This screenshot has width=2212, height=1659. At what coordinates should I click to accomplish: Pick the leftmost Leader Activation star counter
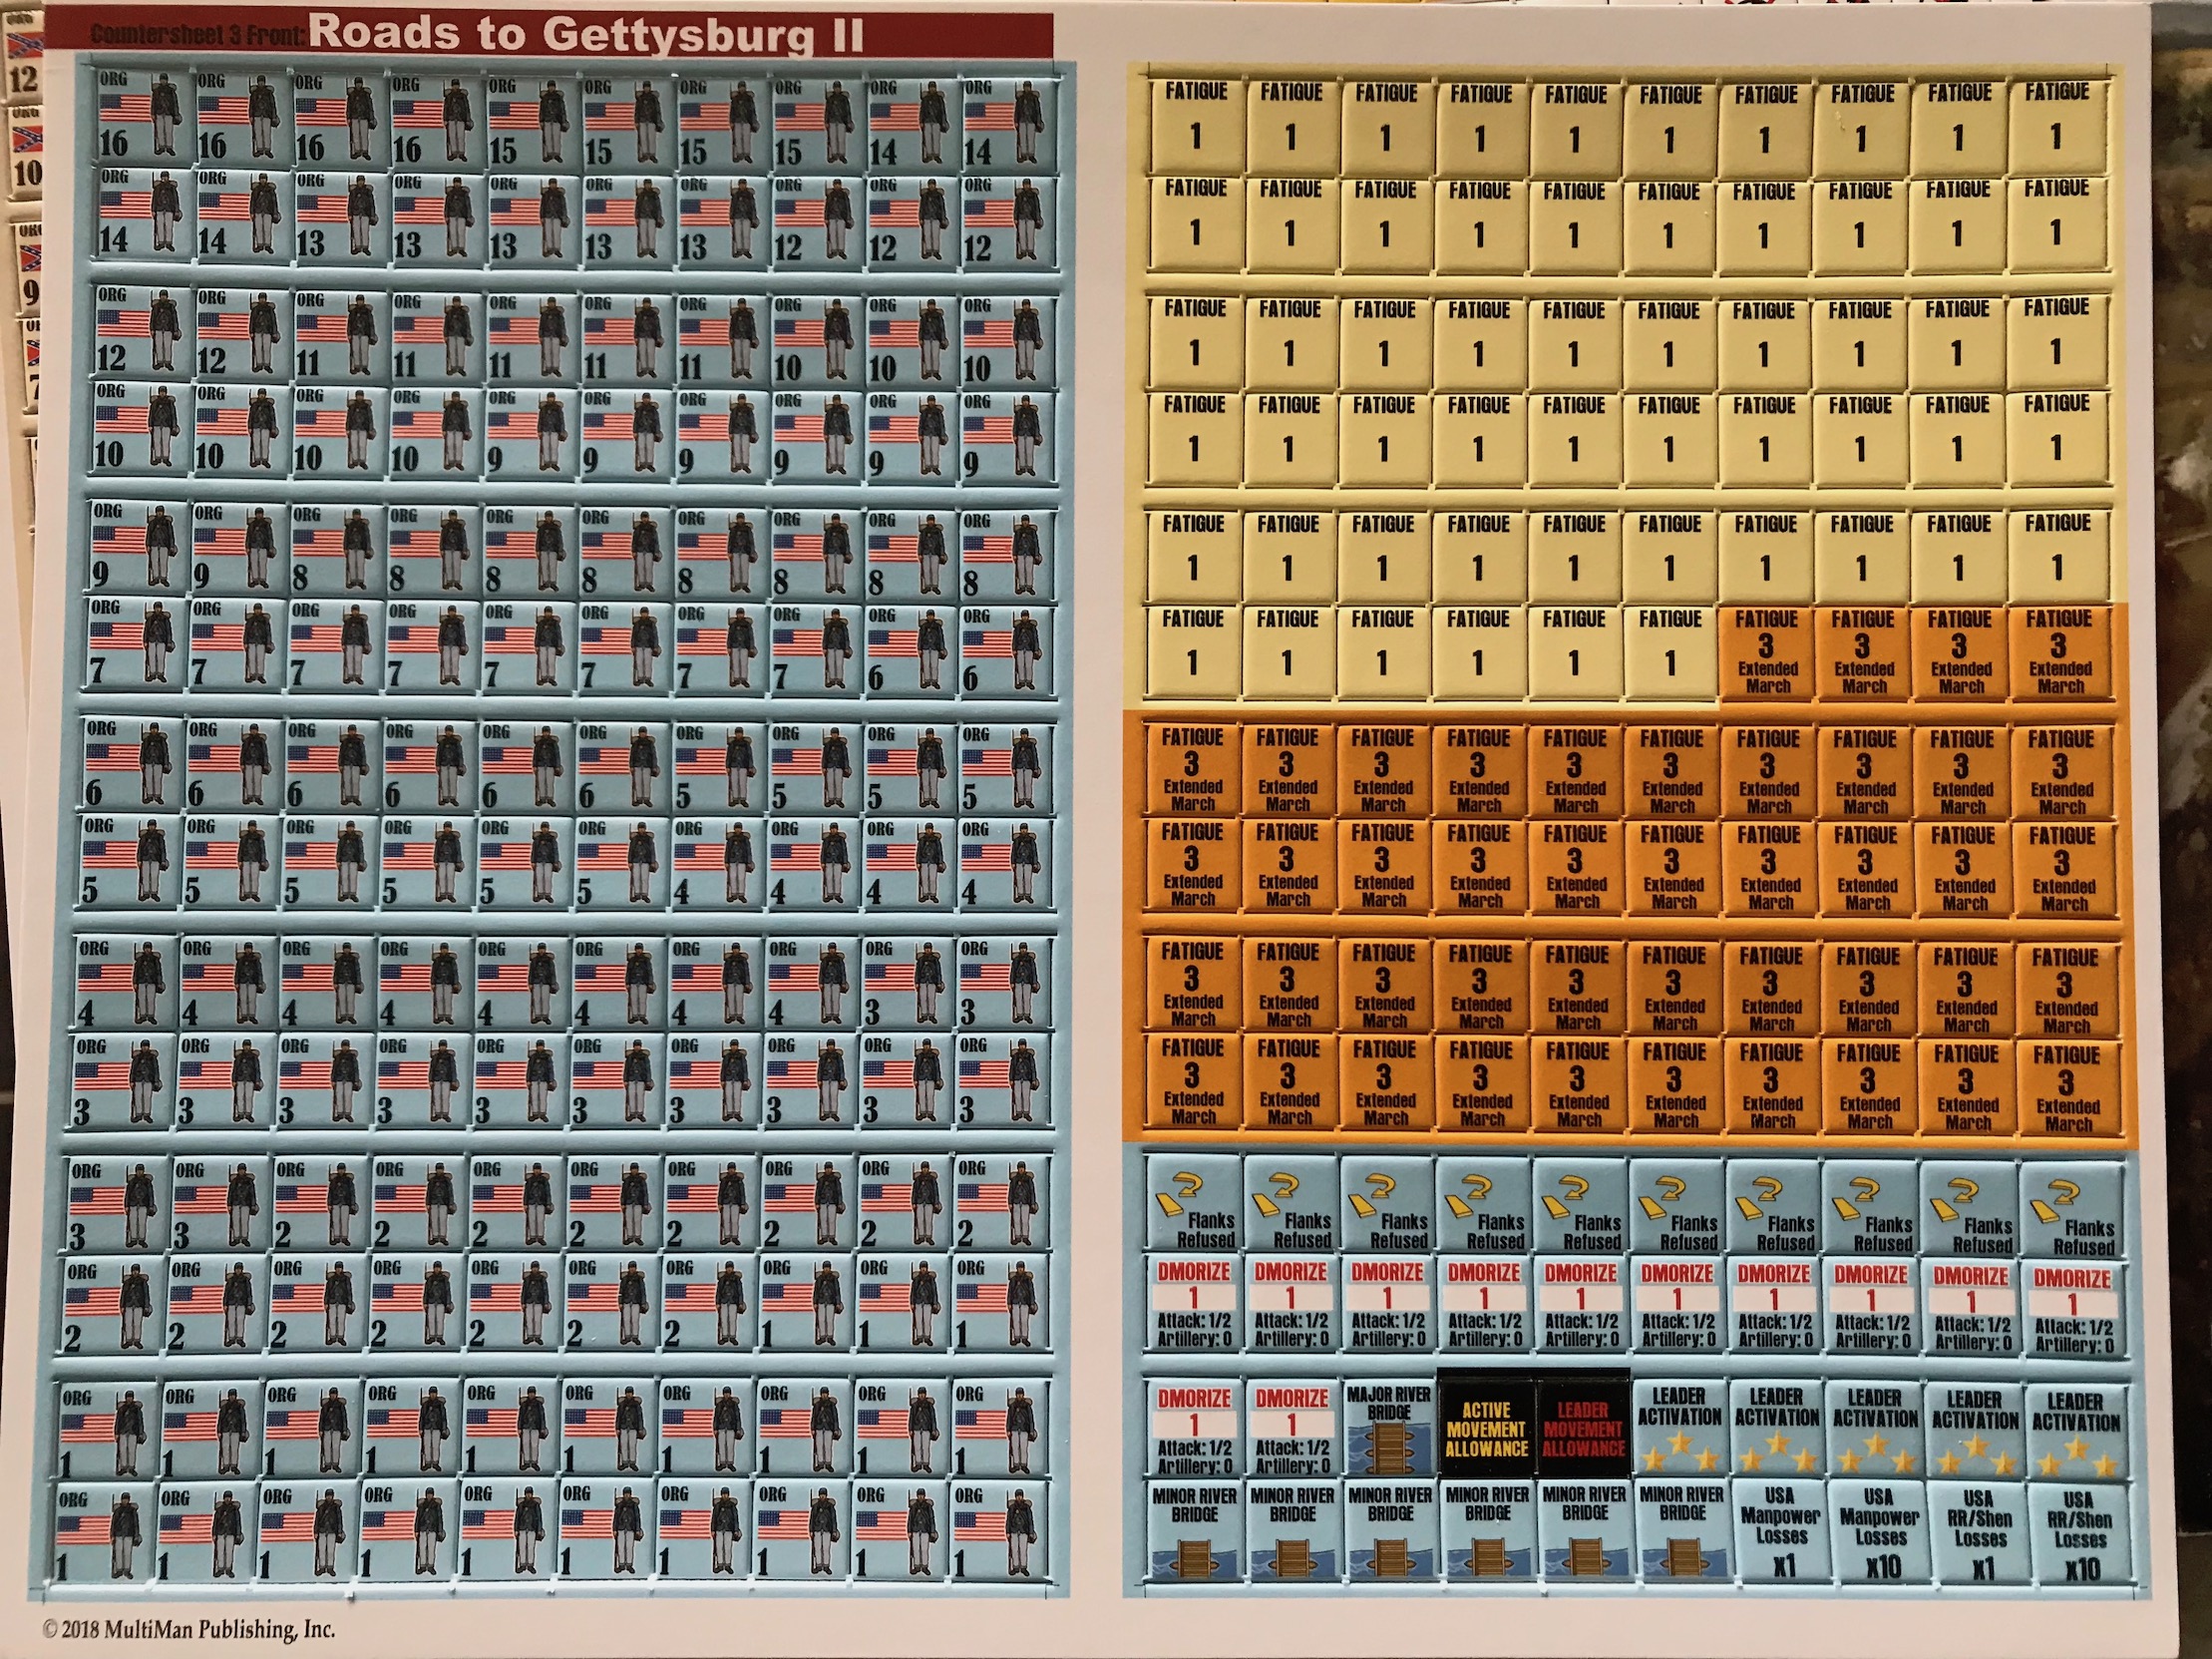pos(1678,1430)
